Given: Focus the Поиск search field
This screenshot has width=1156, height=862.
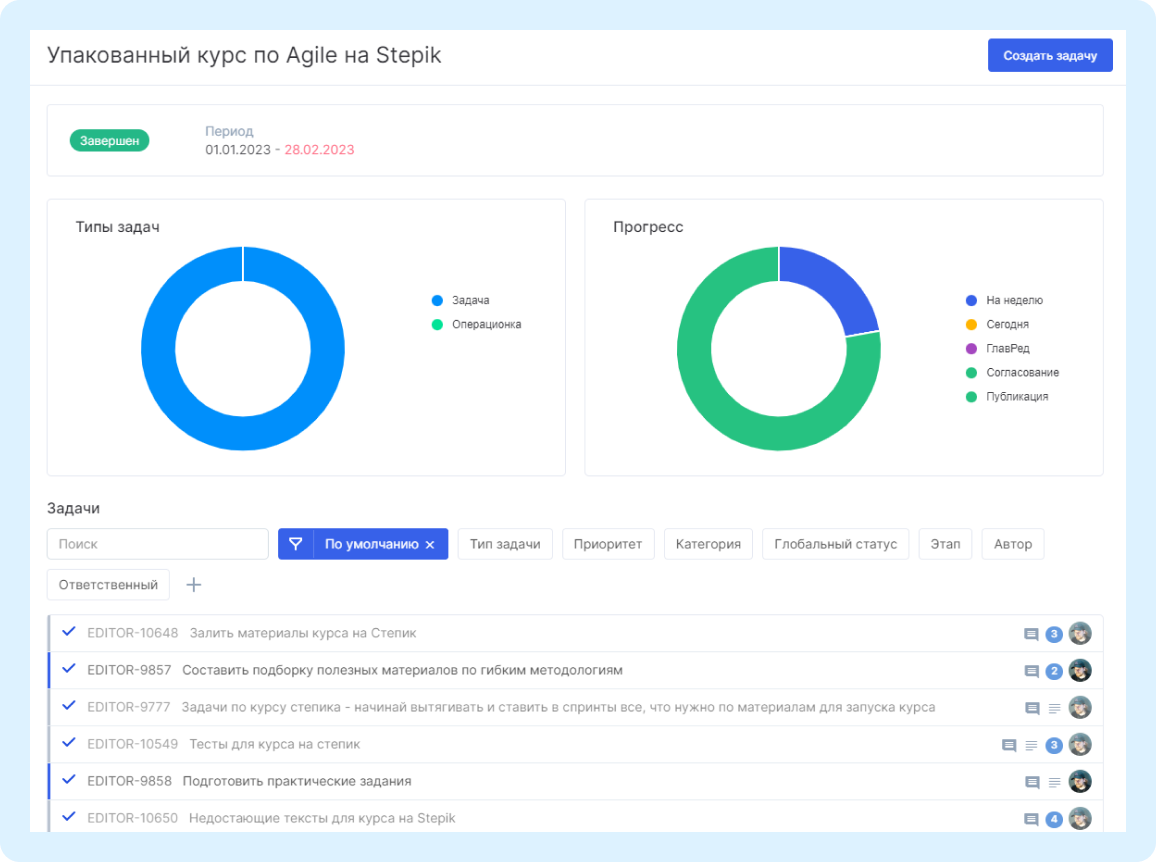Looking at the screenshot, I should 158,543.
